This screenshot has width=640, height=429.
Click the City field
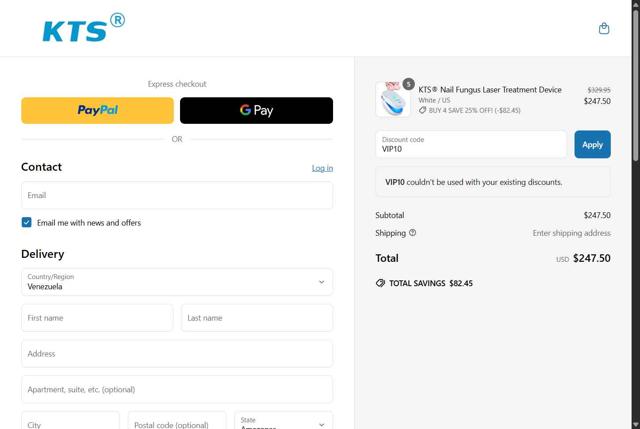pos(70,420)
